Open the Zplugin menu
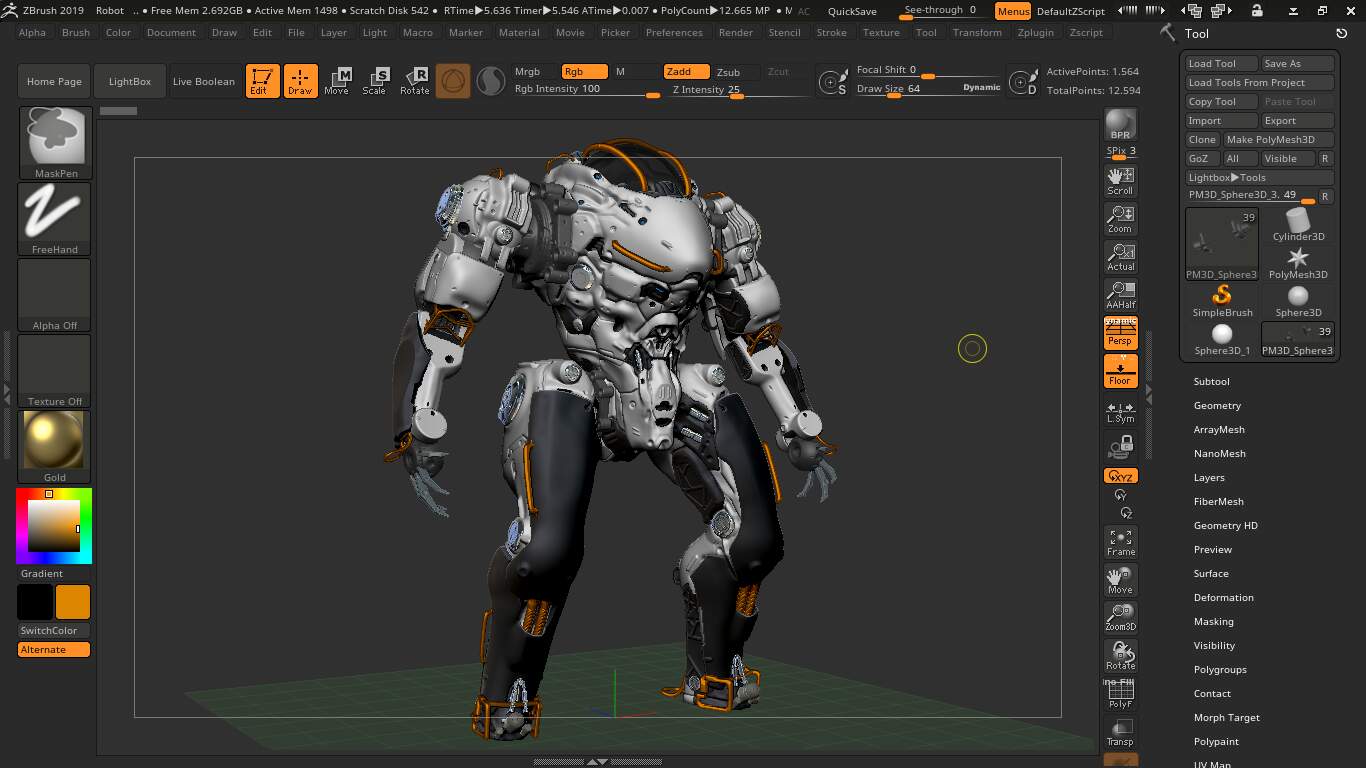This screenshot has width=1366, height=768. [1035, 32]
